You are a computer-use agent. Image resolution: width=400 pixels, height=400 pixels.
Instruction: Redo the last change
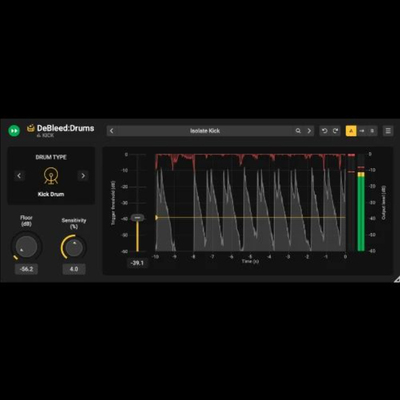tap(335, 131)
